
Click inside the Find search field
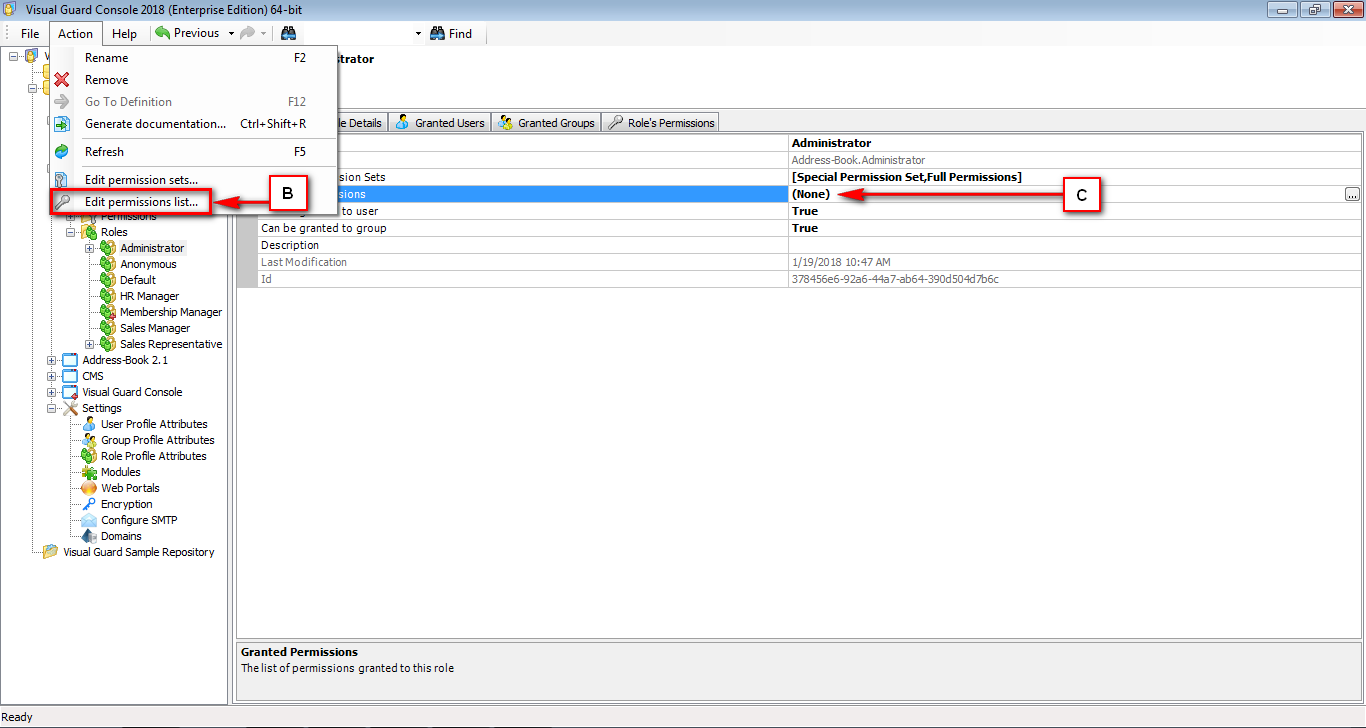tap(360, 32)
